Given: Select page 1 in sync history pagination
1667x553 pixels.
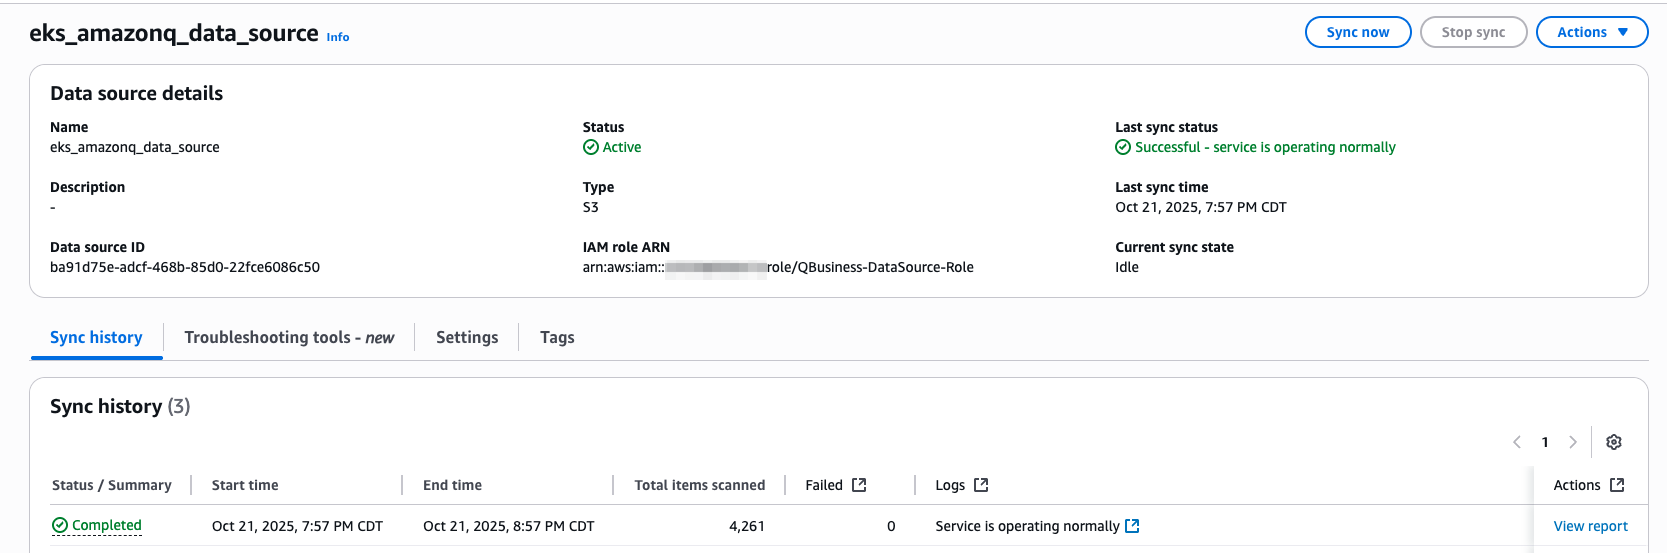Looking at the screenshot, I should point(1545,442).
